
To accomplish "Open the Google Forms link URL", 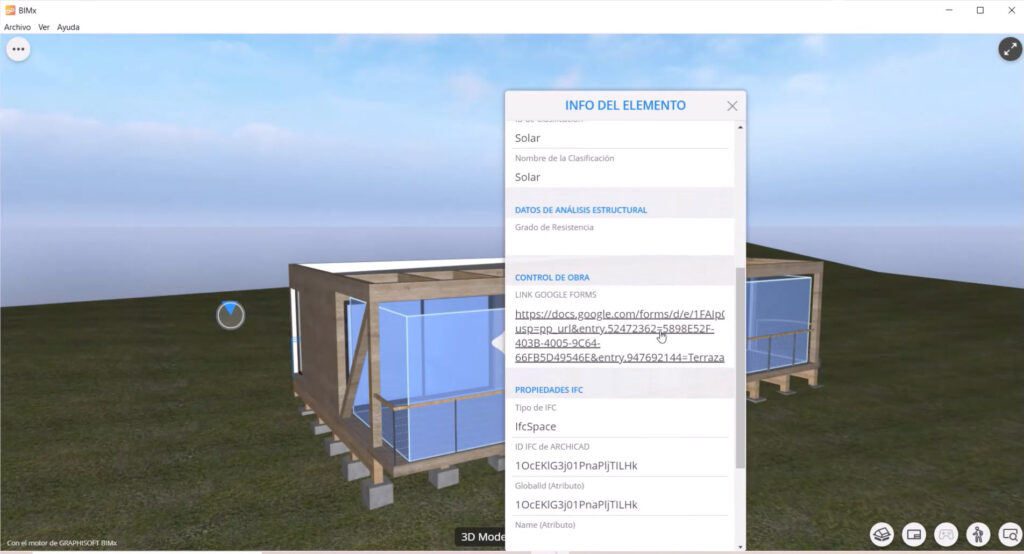I will (x=619, y=335).
